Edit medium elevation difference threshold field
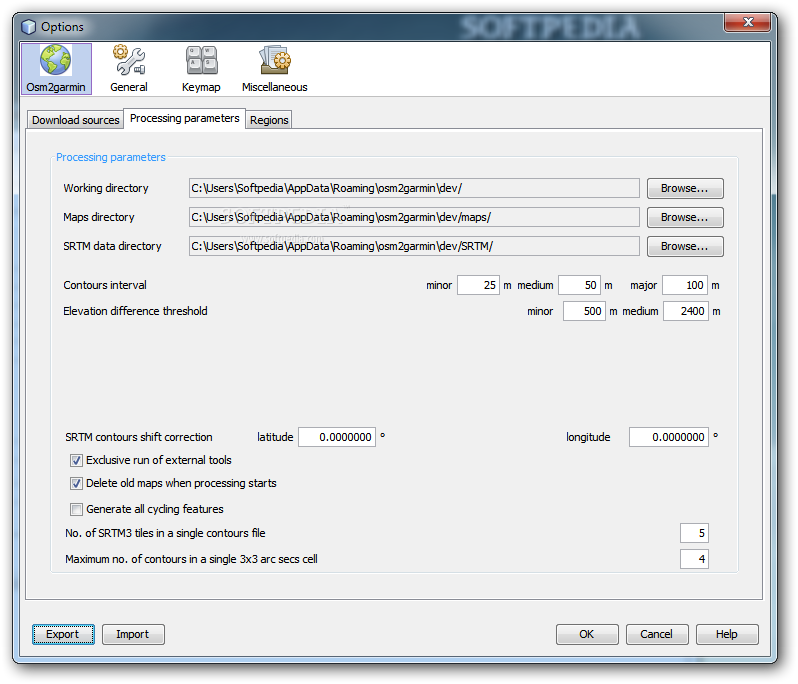Viewport: 798px width, 684px height. pos(686,311)
